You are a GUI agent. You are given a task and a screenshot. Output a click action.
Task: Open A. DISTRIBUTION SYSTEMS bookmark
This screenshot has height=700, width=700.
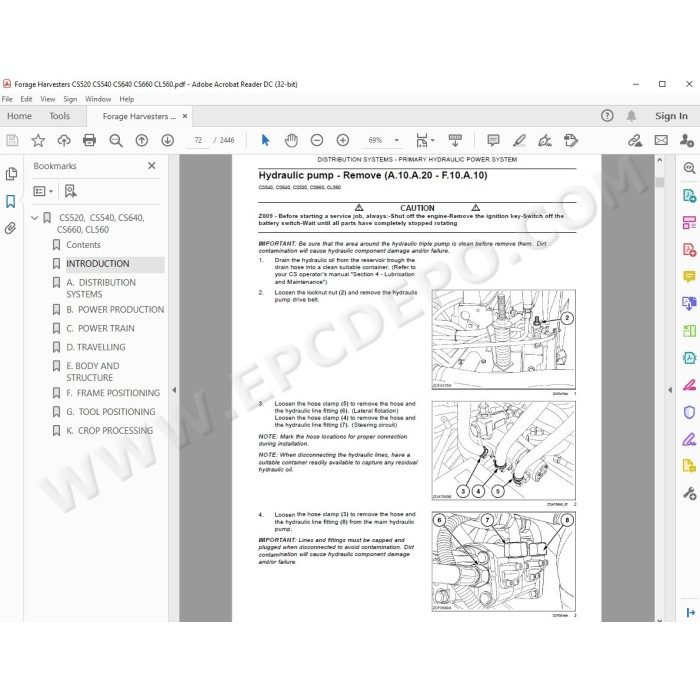point(101,288)
